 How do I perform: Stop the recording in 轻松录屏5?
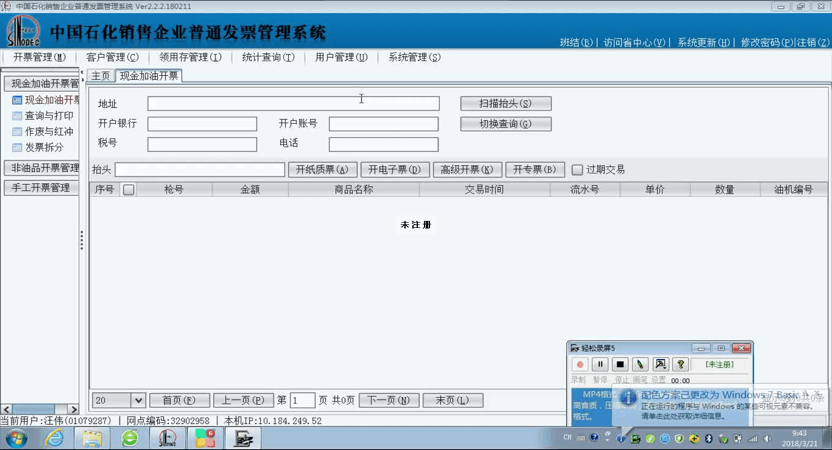pos(620,364)
